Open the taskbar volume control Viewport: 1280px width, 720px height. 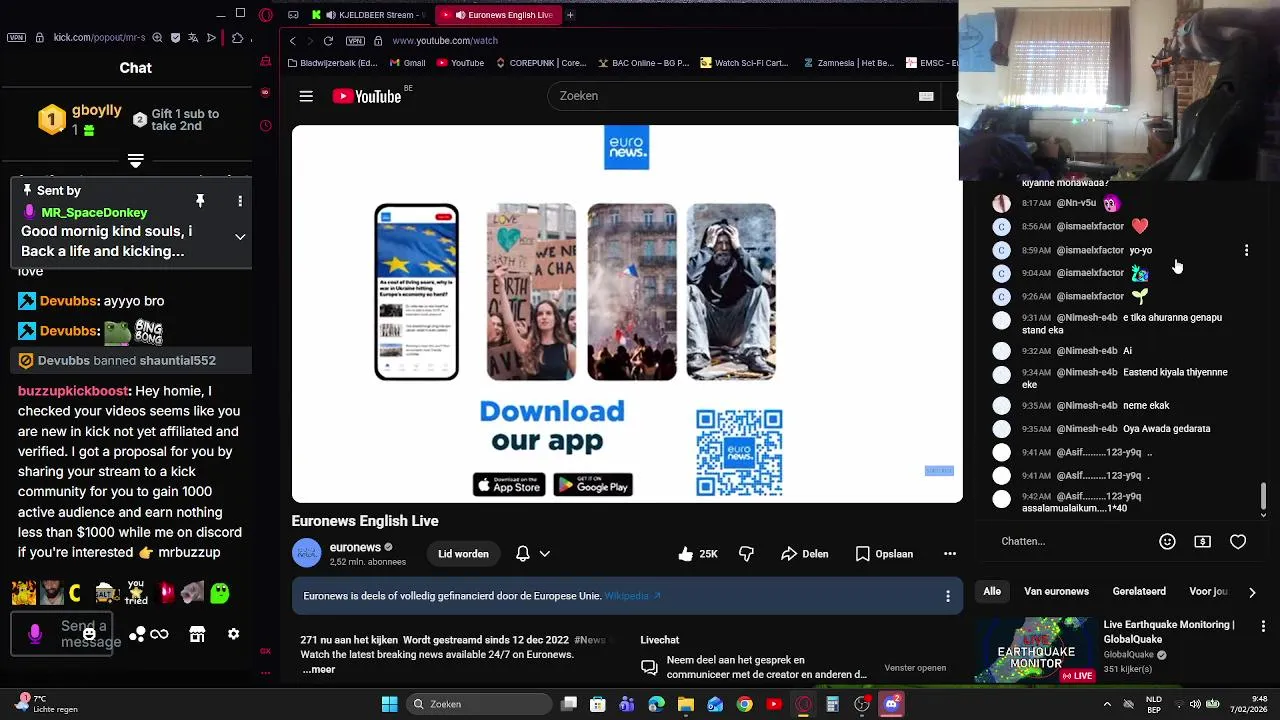(1195, 704)
